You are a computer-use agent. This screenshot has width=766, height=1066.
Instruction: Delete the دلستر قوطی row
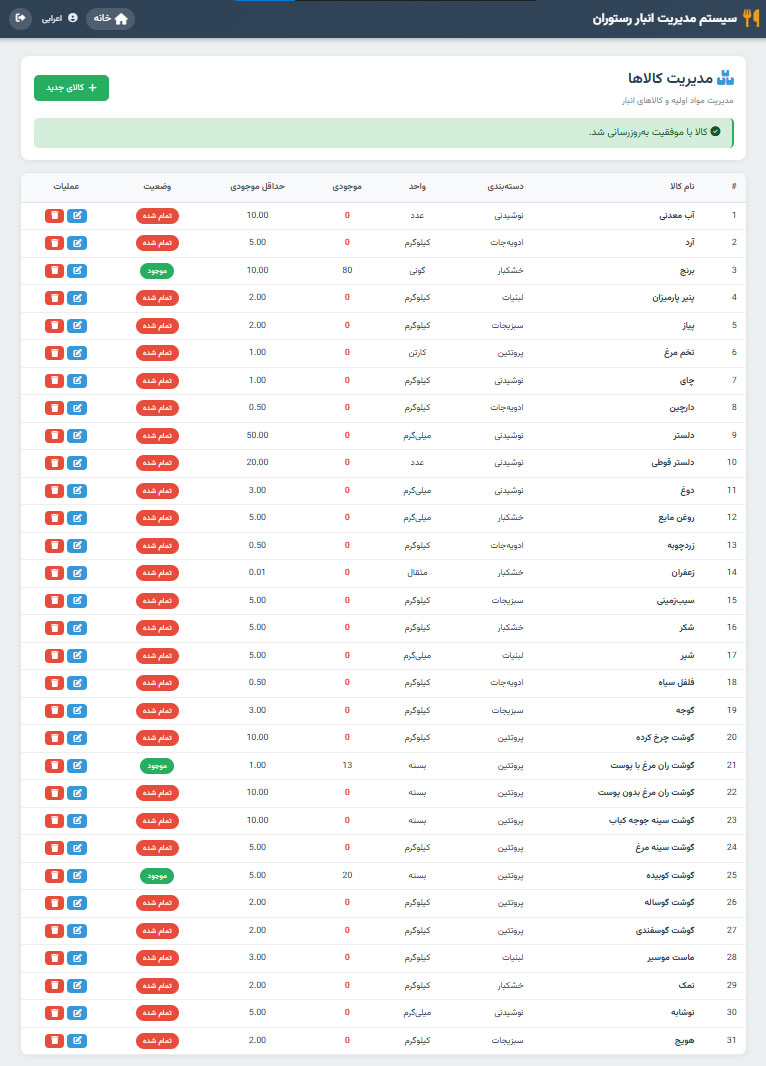[54, 463]
